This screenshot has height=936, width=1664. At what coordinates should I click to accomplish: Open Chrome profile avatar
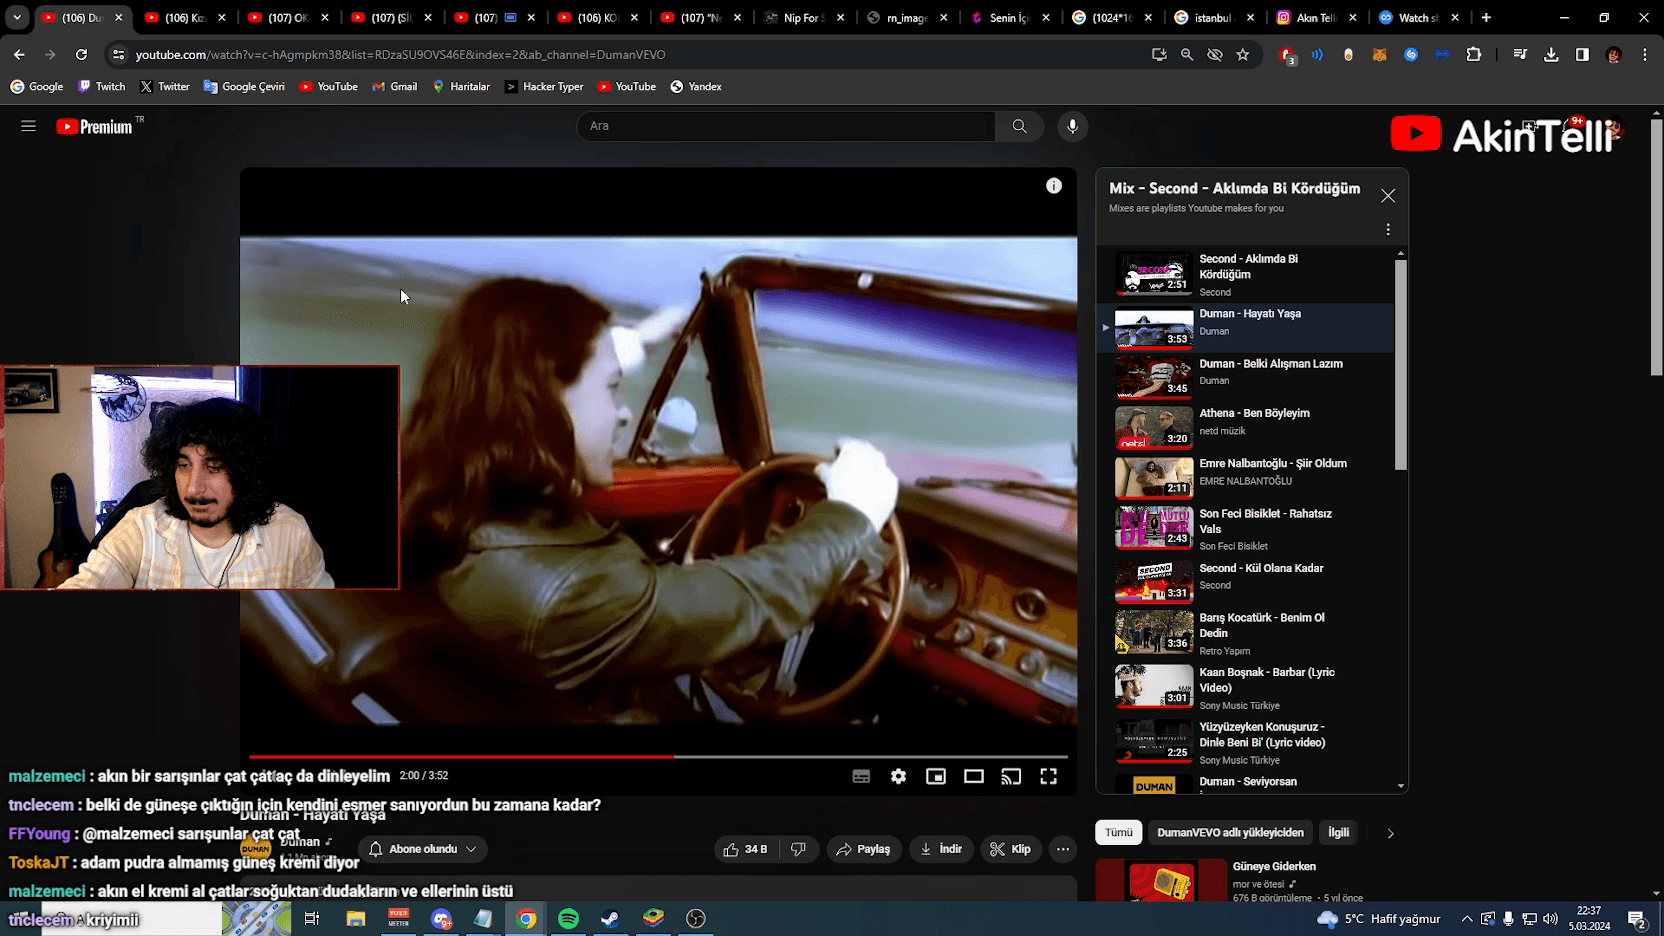(x=1613, y=55)
